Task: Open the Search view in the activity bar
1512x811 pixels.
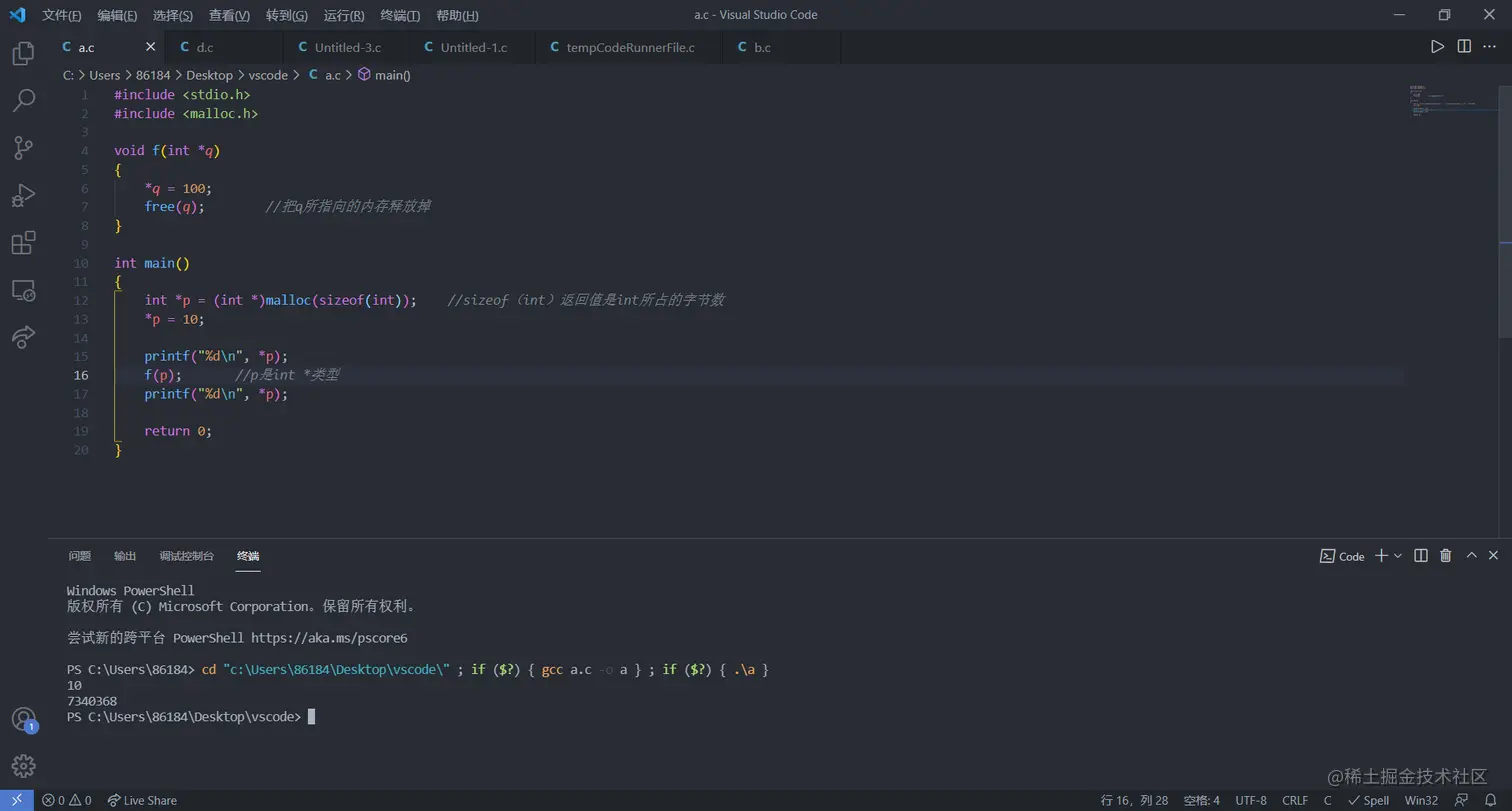Action: [x=23, y=100]
